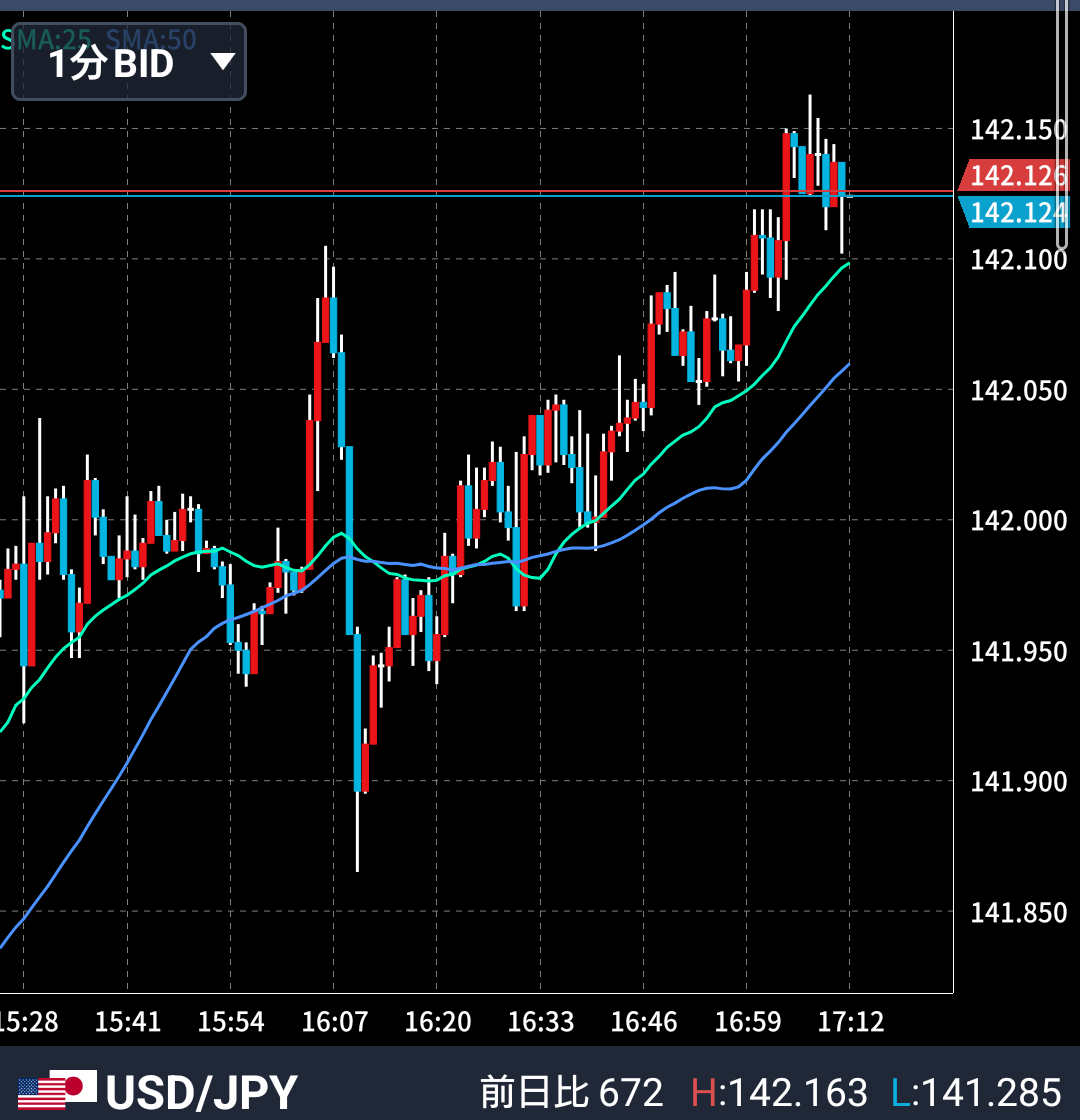
Task: Click the blue 142.124 price tag
Action: pyautogui.click(x=1014, y=212)
